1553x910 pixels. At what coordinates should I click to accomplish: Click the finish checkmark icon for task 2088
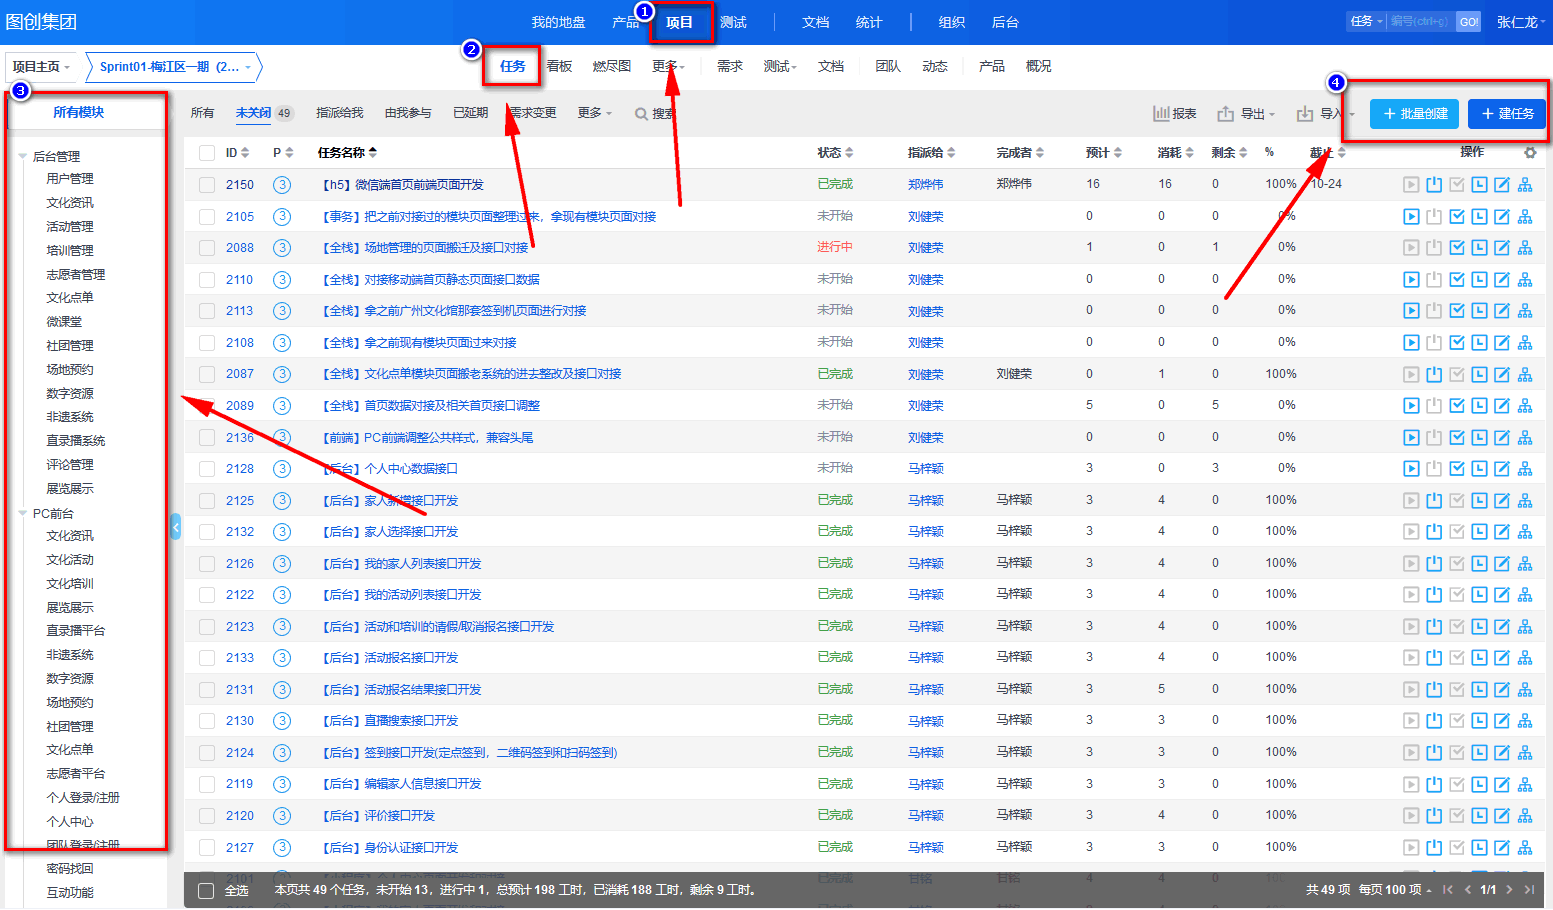point(1457,248)
